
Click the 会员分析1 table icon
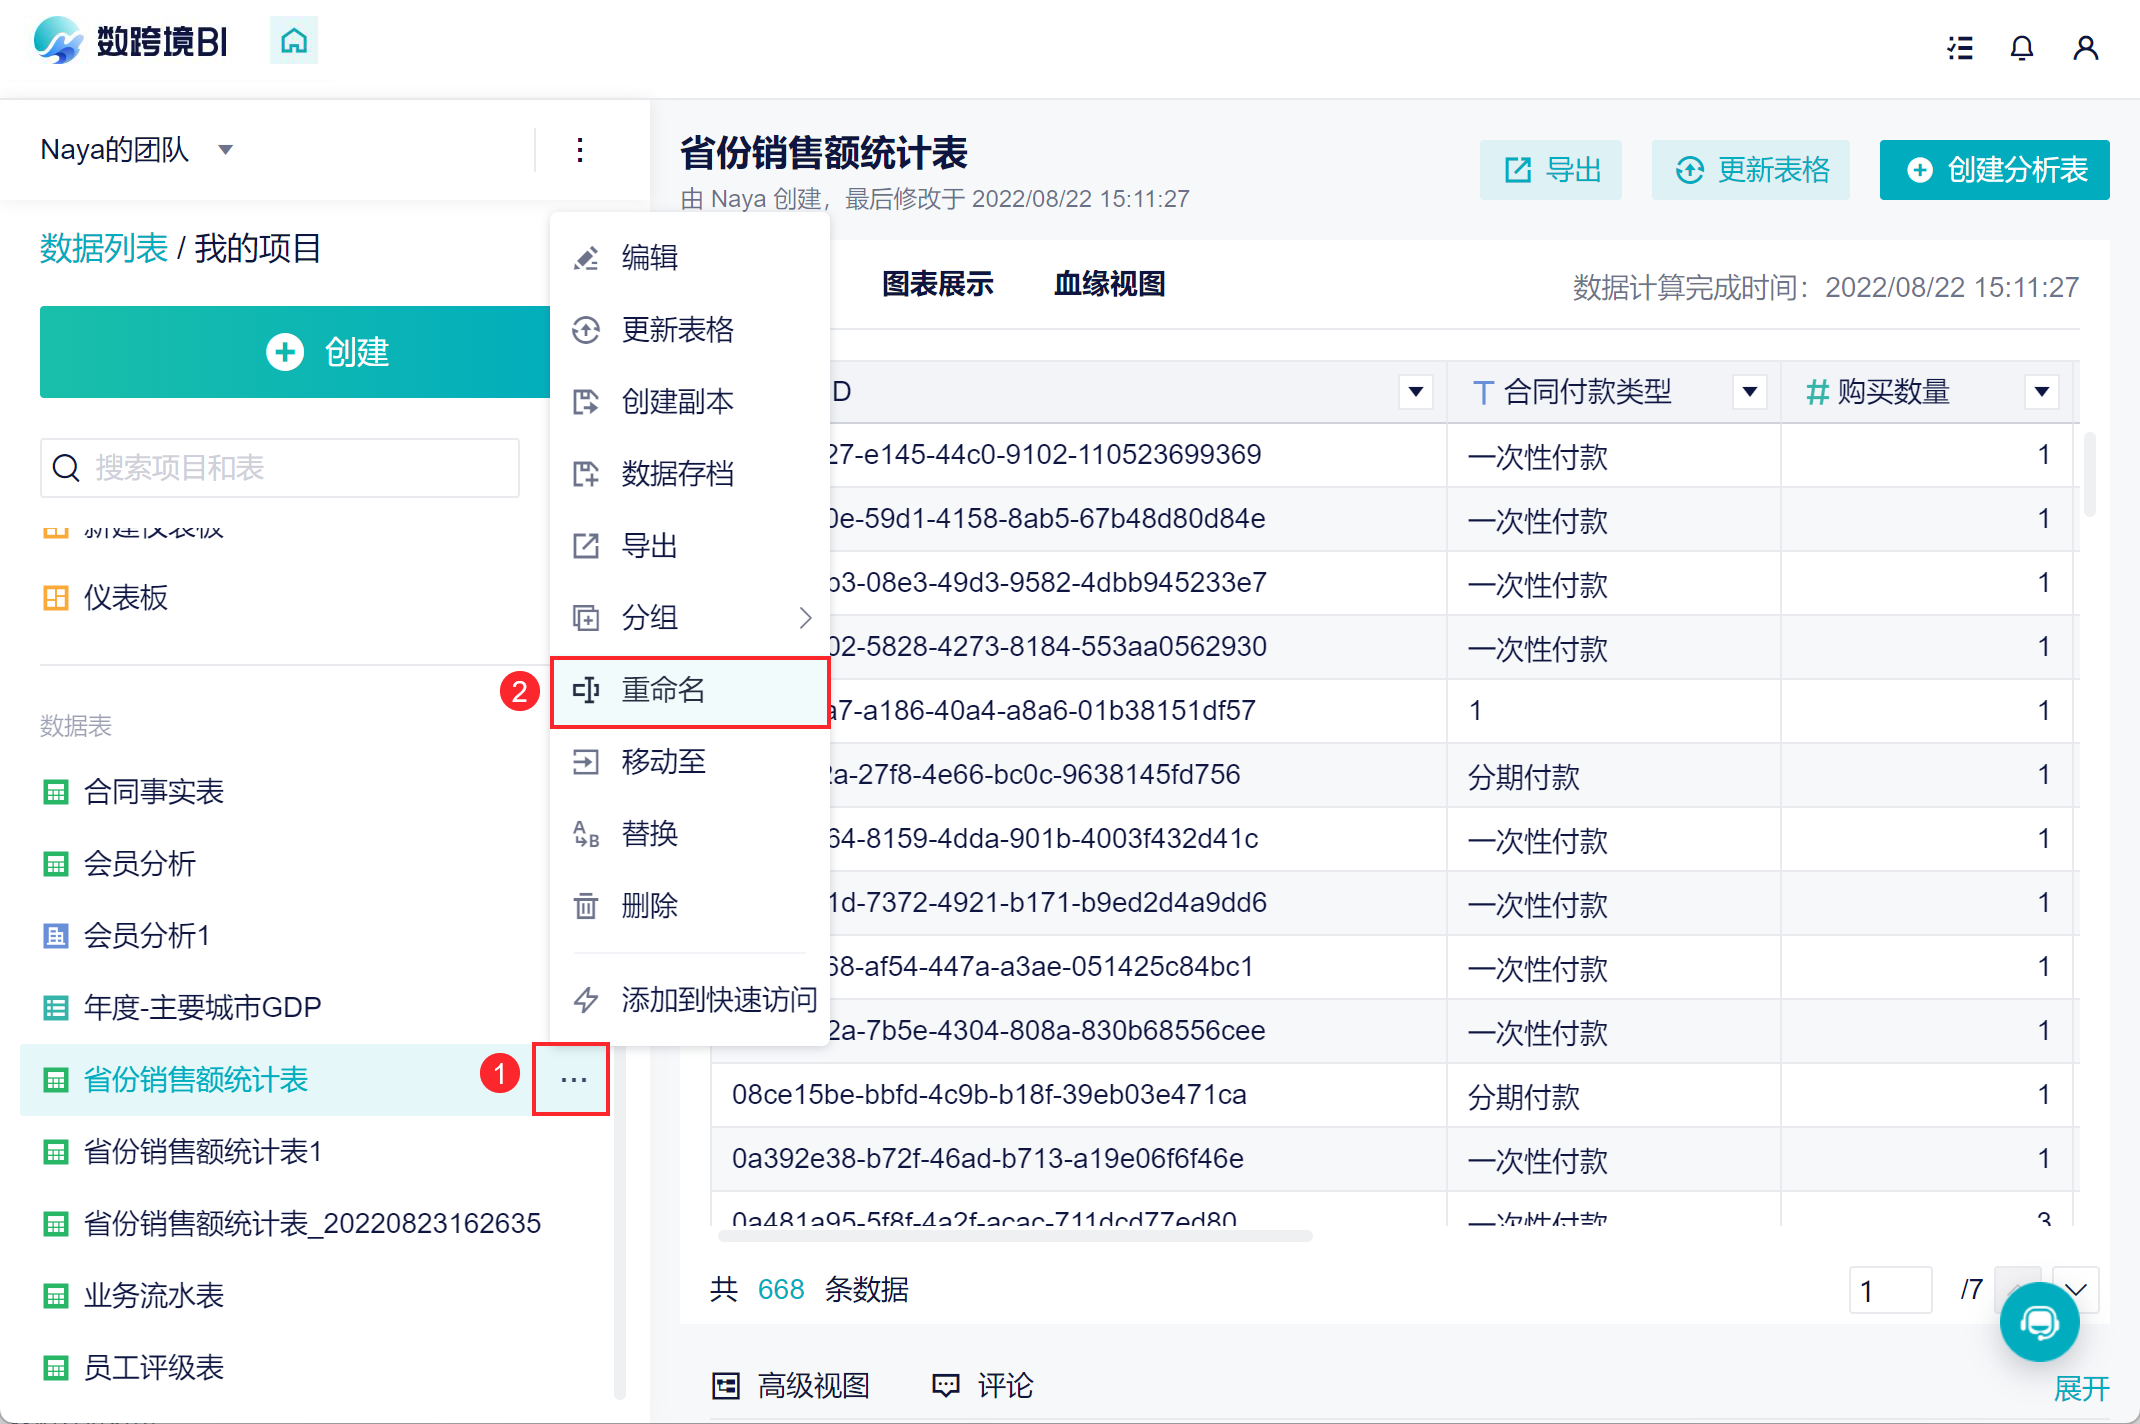tap(56, 936)
